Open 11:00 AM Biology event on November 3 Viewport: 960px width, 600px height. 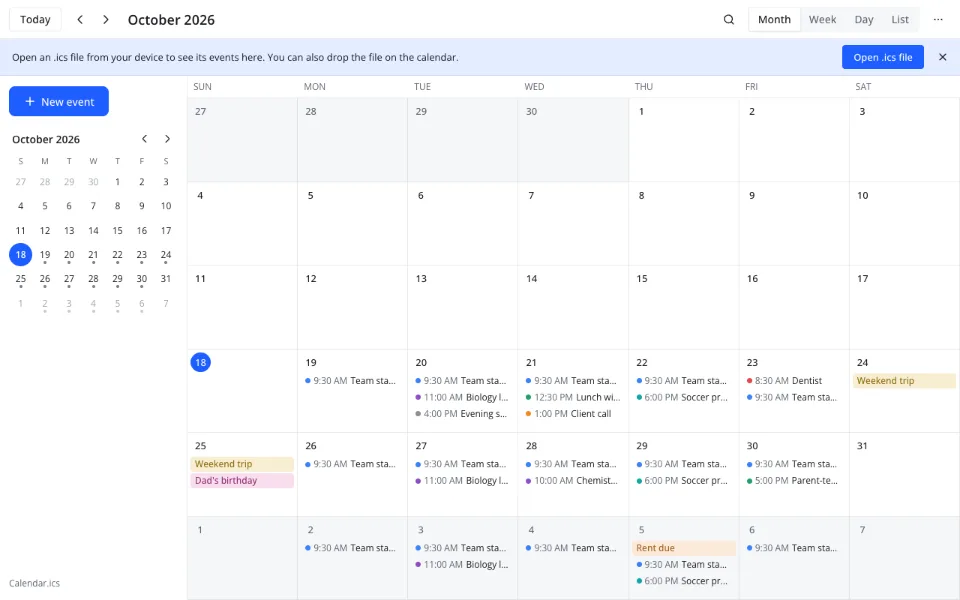461,564
